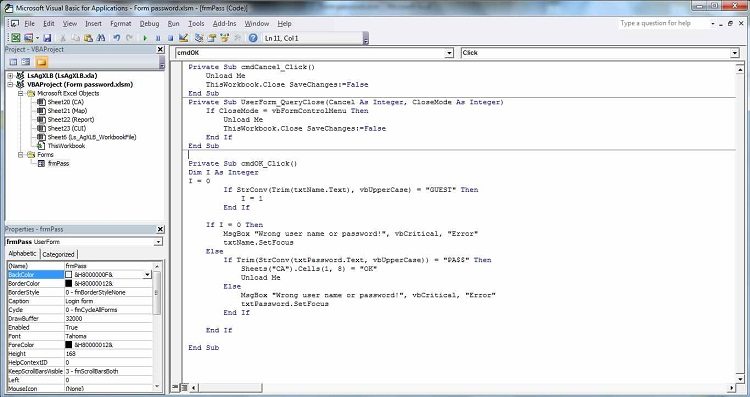Click the Undo arrow icon
750x397 pixels.
click(x=116, y=38)
